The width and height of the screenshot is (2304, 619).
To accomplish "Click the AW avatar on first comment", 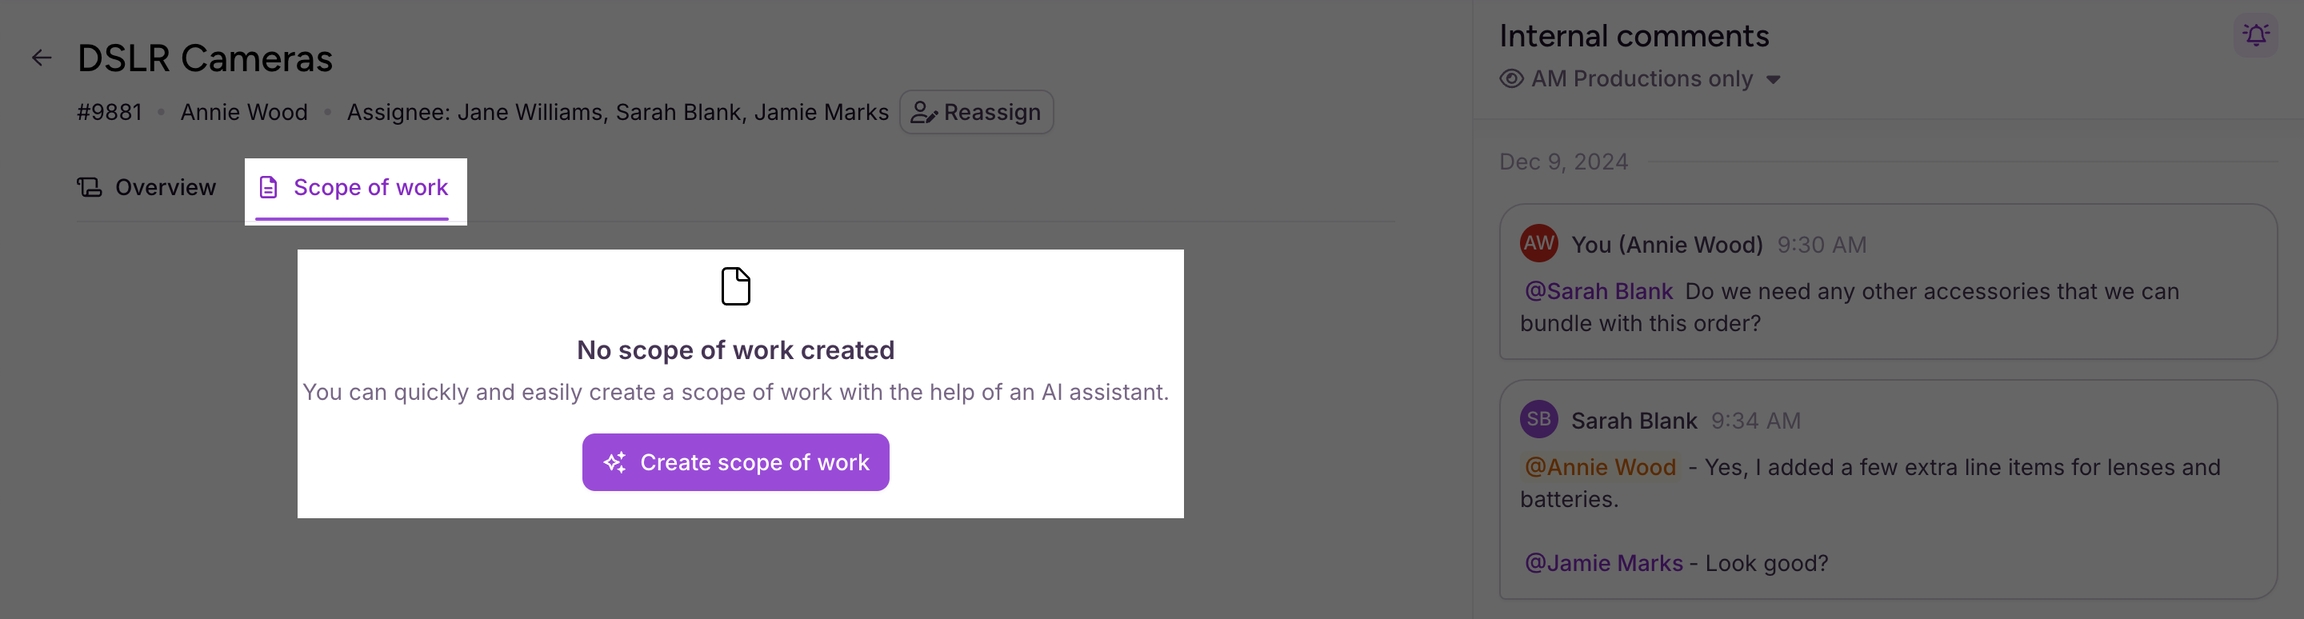I will tap(1538, 243).
